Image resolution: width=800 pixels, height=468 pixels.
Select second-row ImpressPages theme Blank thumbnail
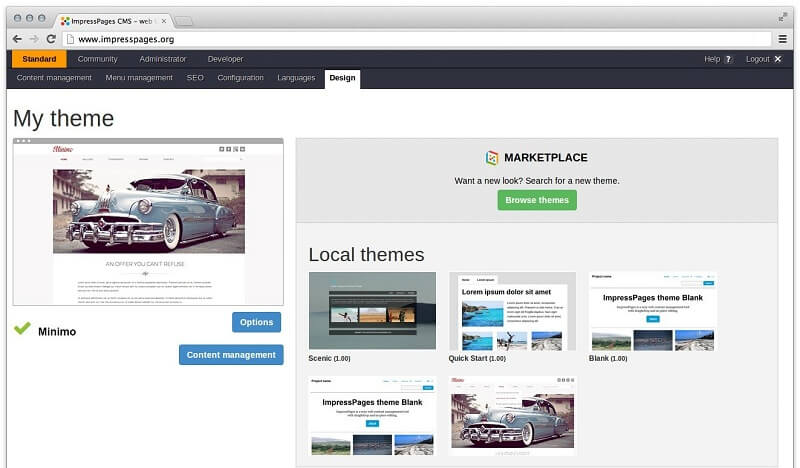coord(372,416)
